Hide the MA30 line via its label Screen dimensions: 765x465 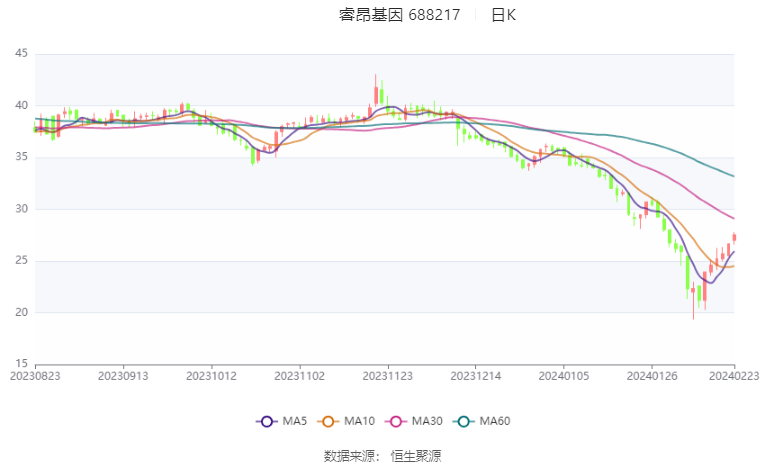point(427,421)
